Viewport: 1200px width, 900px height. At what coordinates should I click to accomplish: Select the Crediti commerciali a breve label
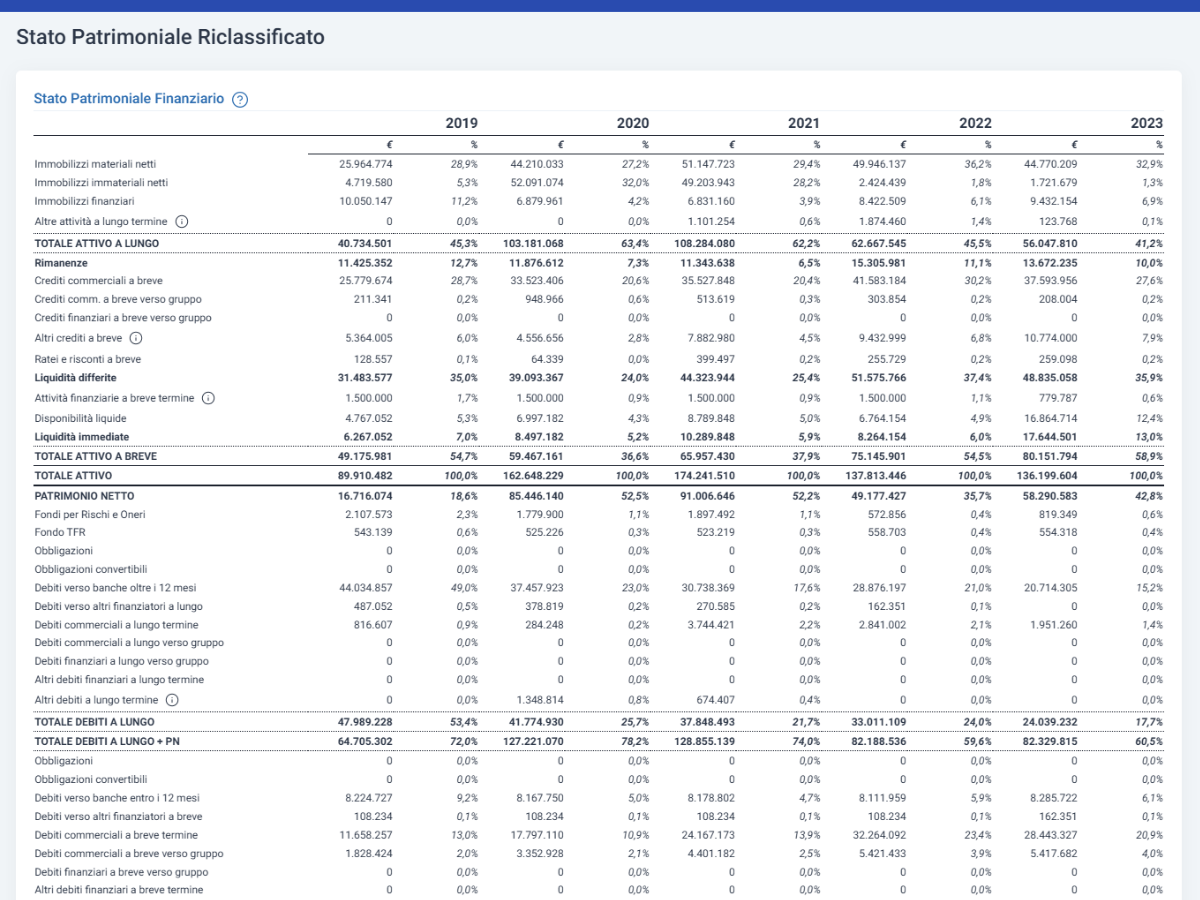click(x=100, y=281)
